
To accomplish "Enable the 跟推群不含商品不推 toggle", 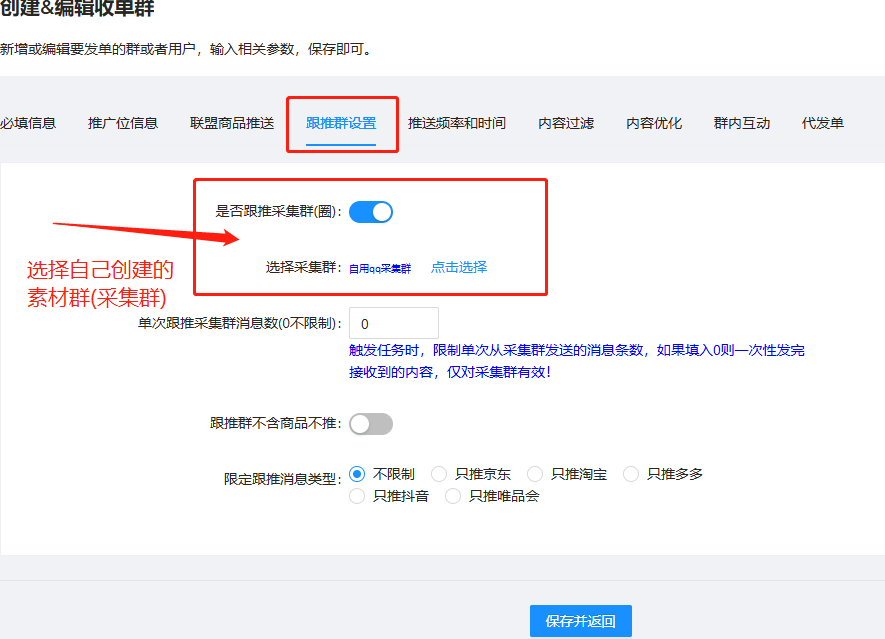I will [x=371, y=424].
